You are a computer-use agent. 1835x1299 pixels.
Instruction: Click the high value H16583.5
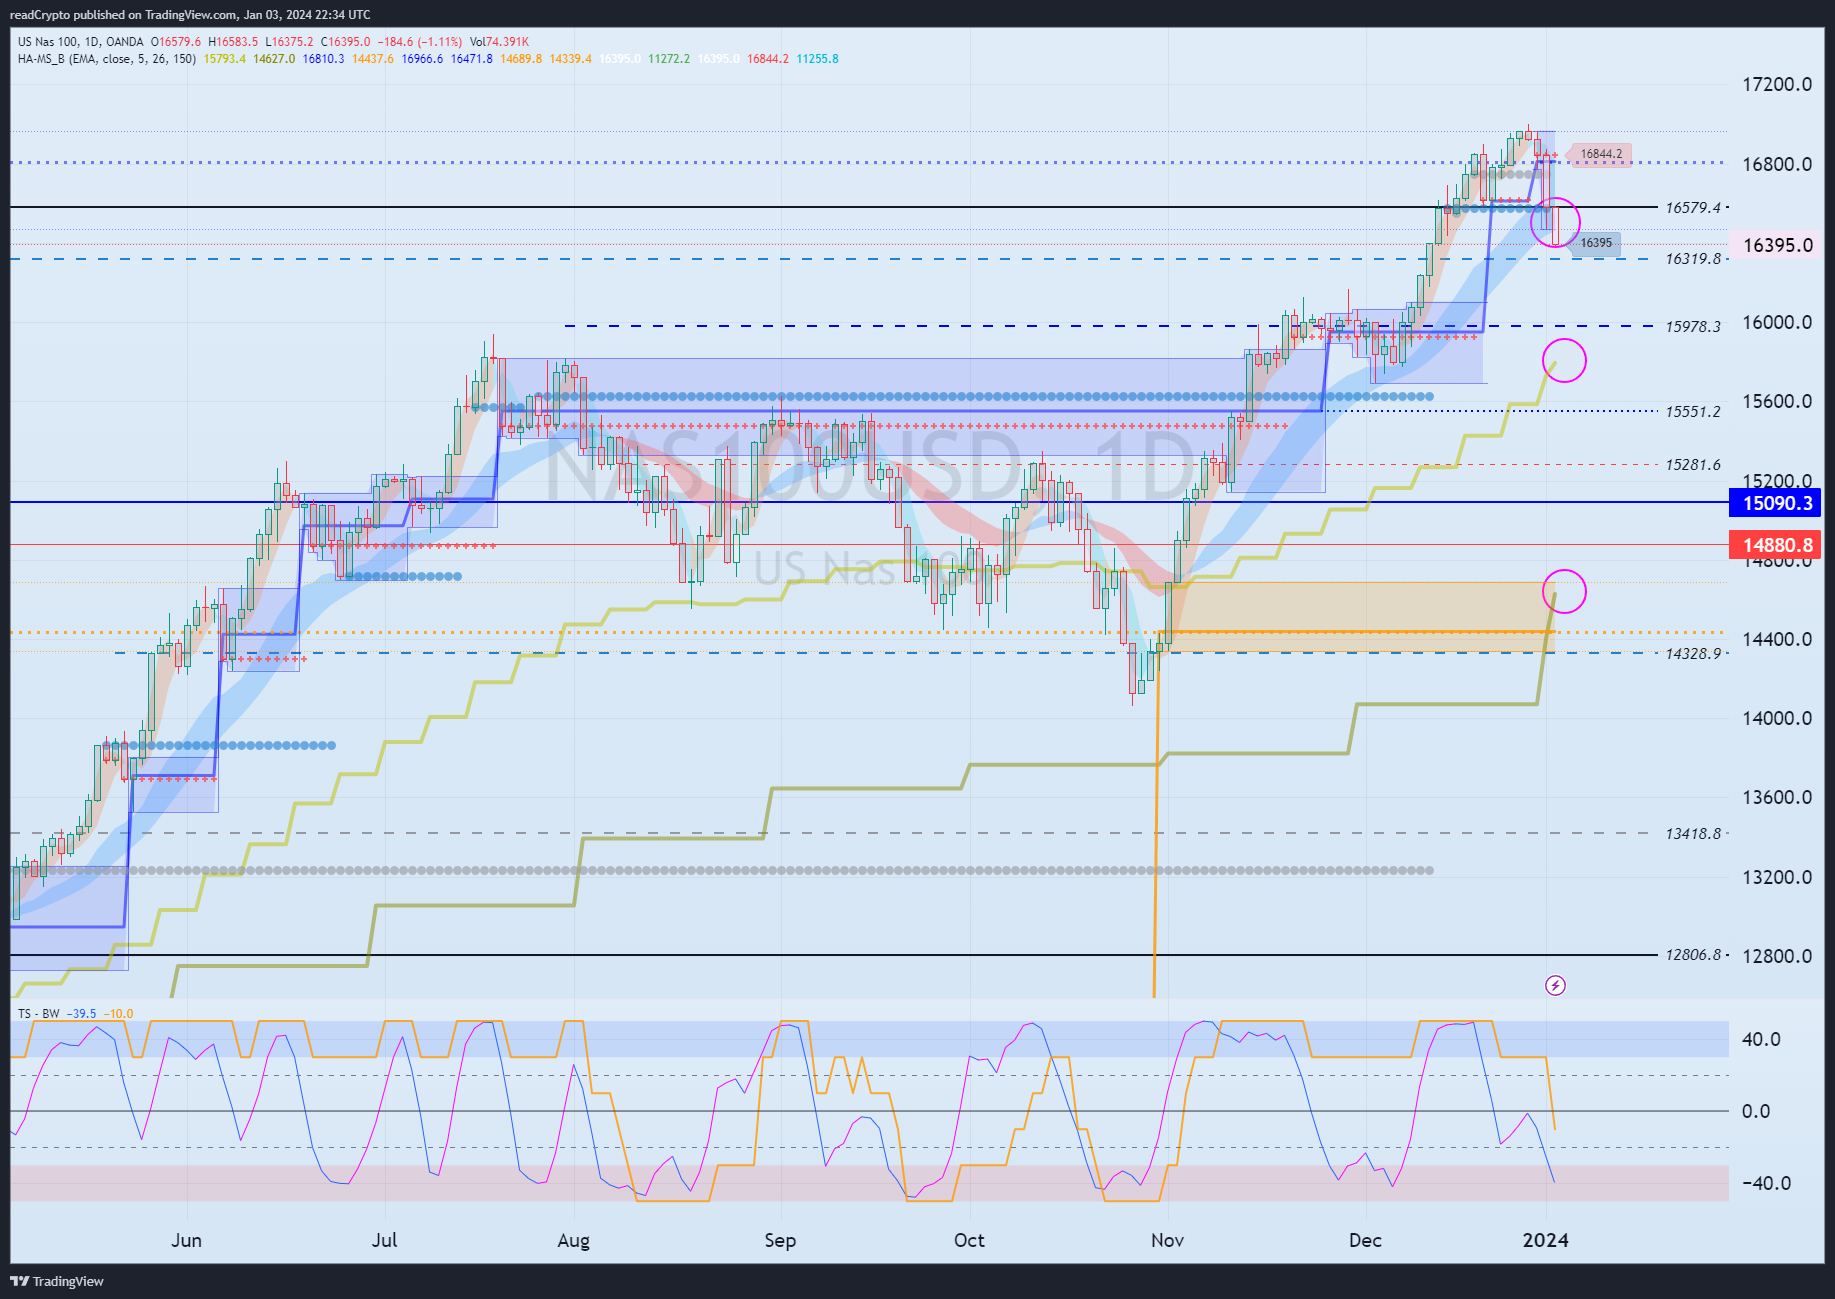(x=233, y=42)
